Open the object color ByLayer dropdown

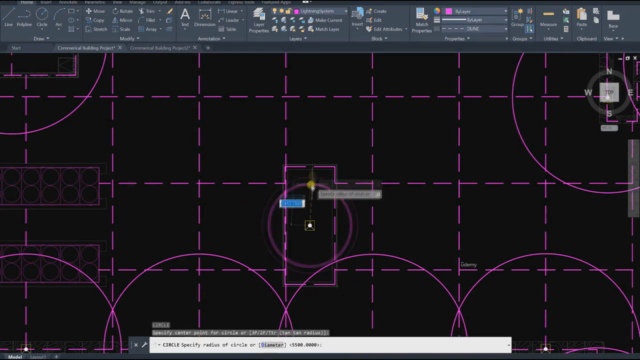click(505, 11)
